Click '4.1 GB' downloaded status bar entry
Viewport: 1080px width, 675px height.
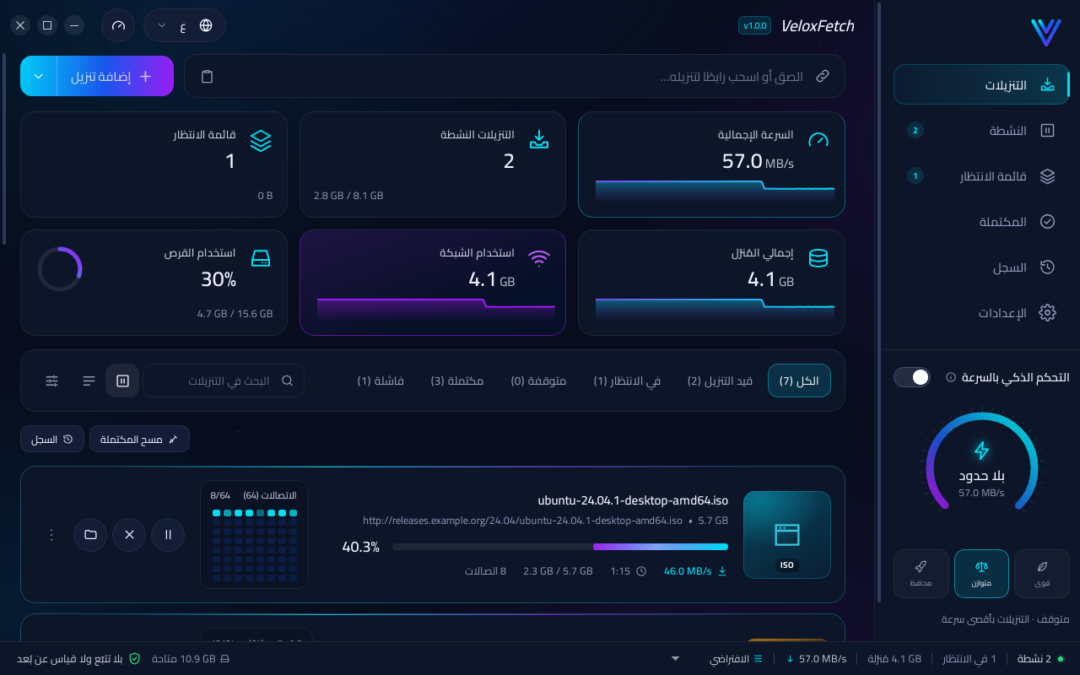(x=894, y=658)
